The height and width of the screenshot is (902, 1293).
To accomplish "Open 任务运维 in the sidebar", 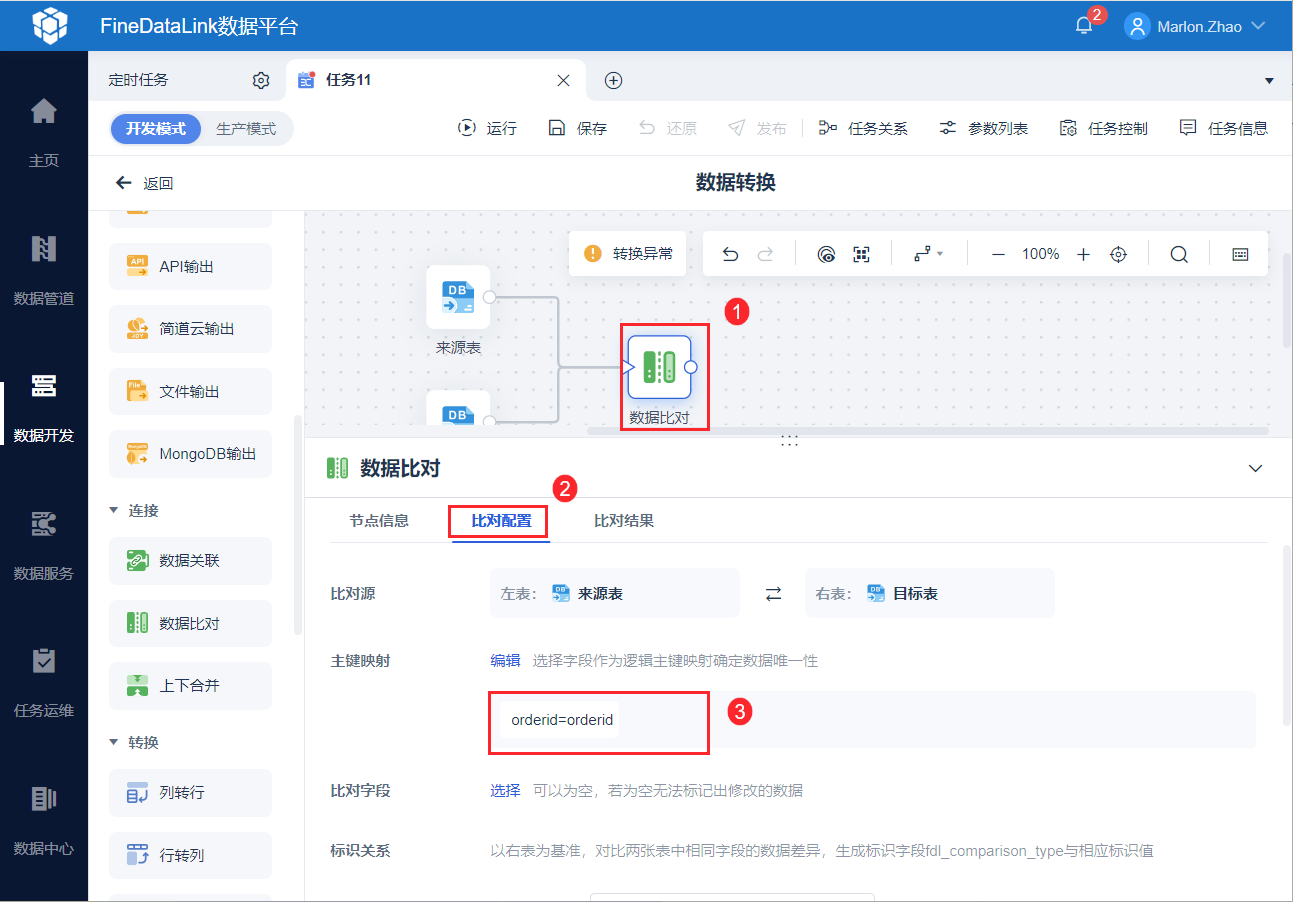I will click(x=44, y=684).
